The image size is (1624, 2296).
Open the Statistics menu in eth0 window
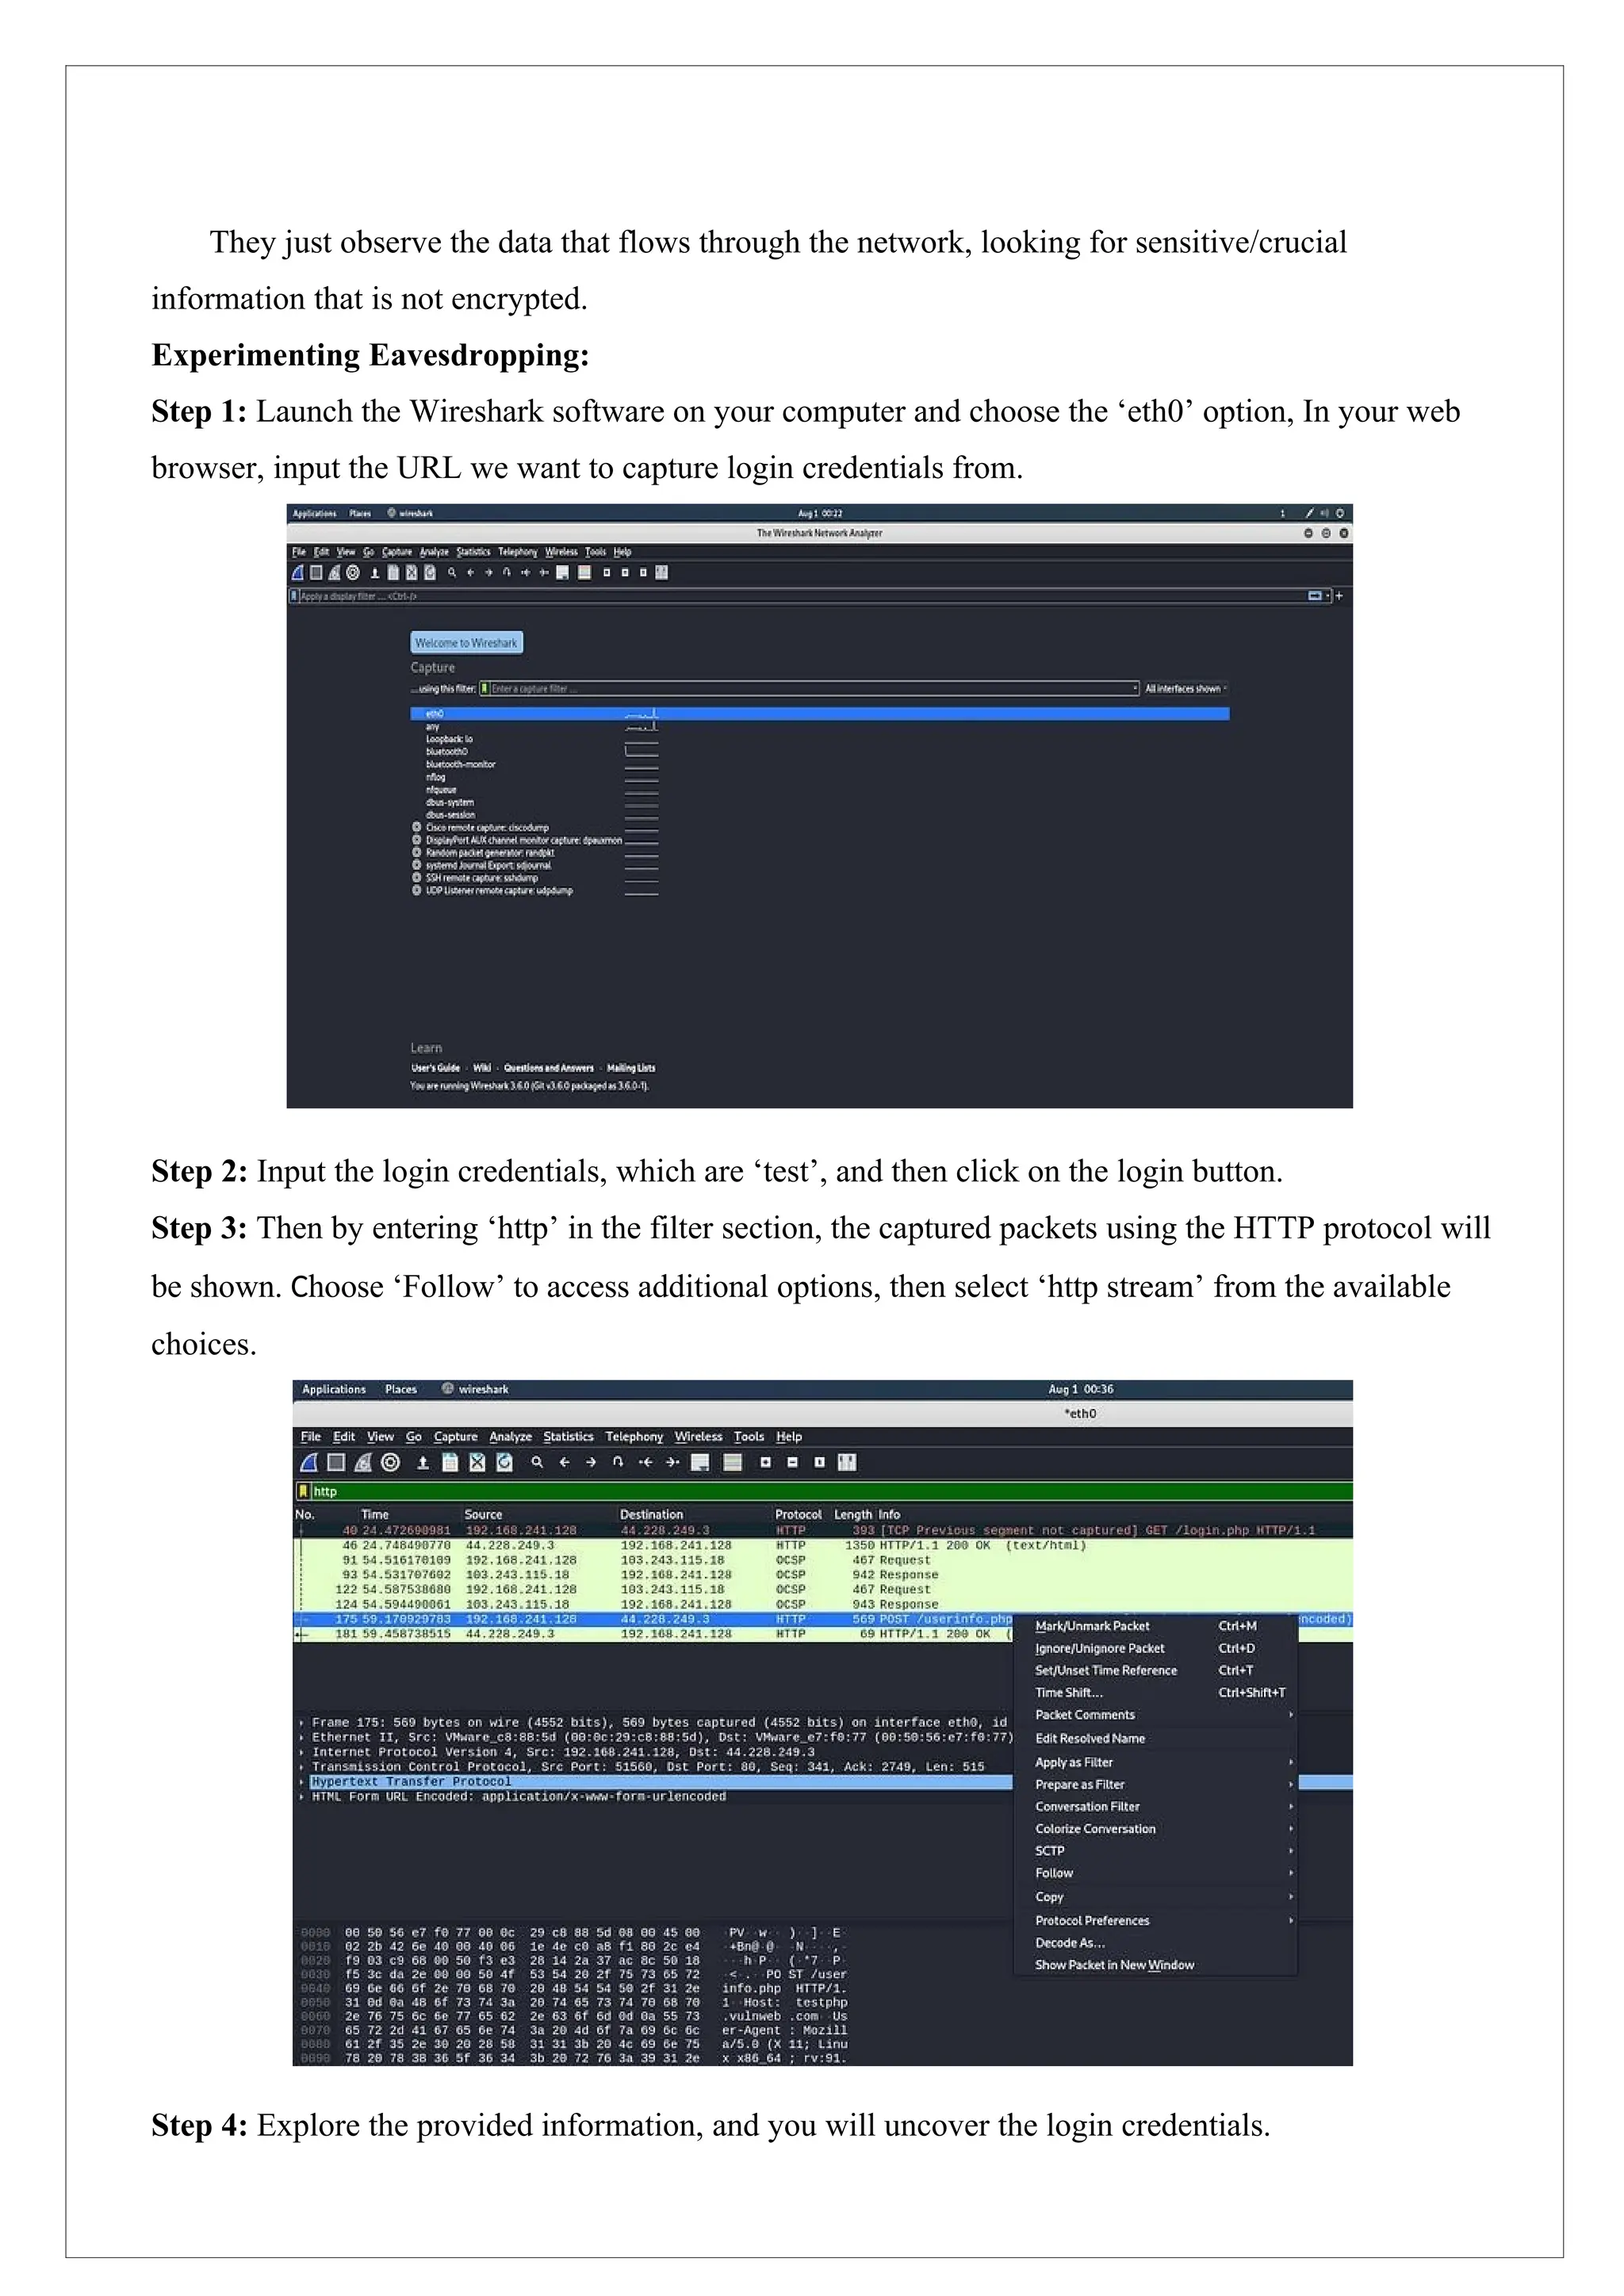point(568,1437)
